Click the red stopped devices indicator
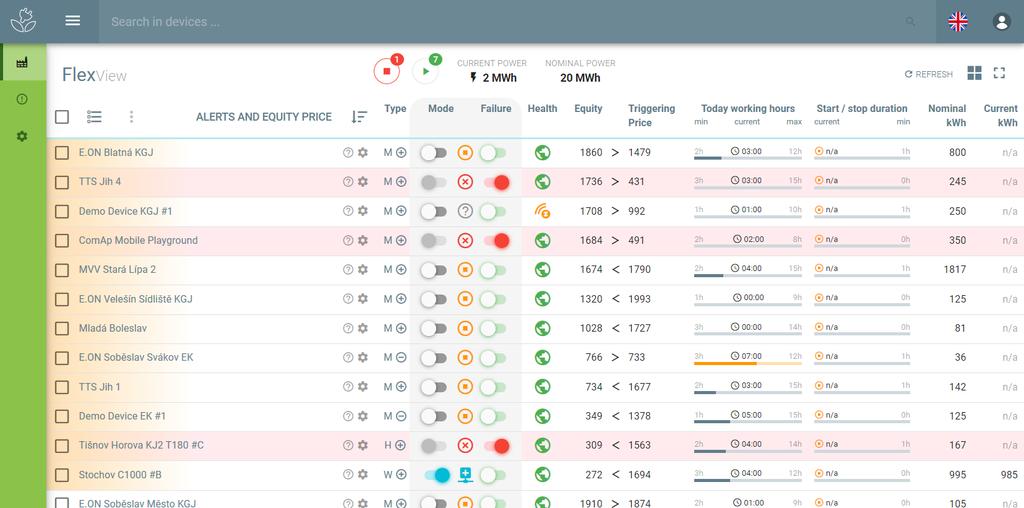 pyautogui.click(x=387, y=71)
